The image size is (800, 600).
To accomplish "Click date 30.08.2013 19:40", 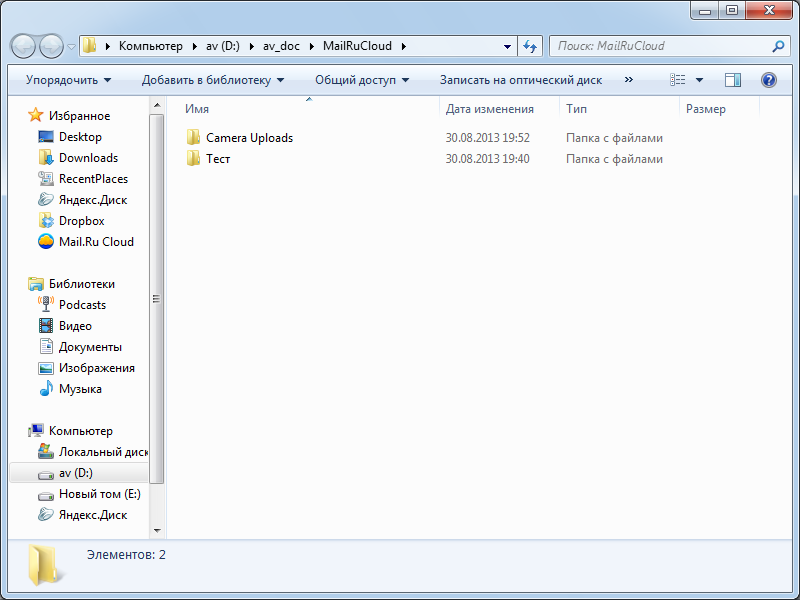I will pos(487,159).
